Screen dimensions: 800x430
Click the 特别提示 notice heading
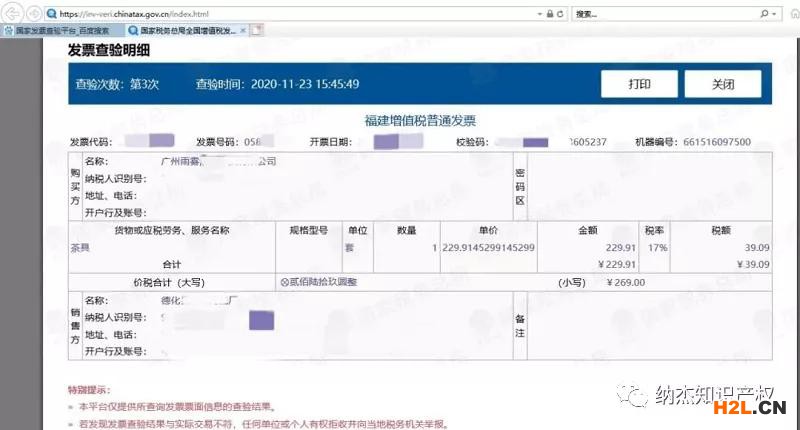(x=88, y=389)
